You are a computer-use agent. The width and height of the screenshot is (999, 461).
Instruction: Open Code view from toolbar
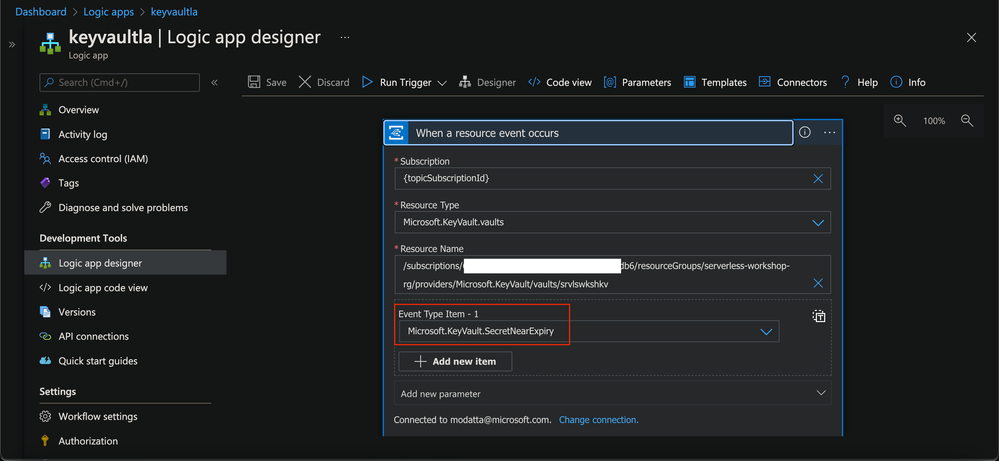click(560, 82)
